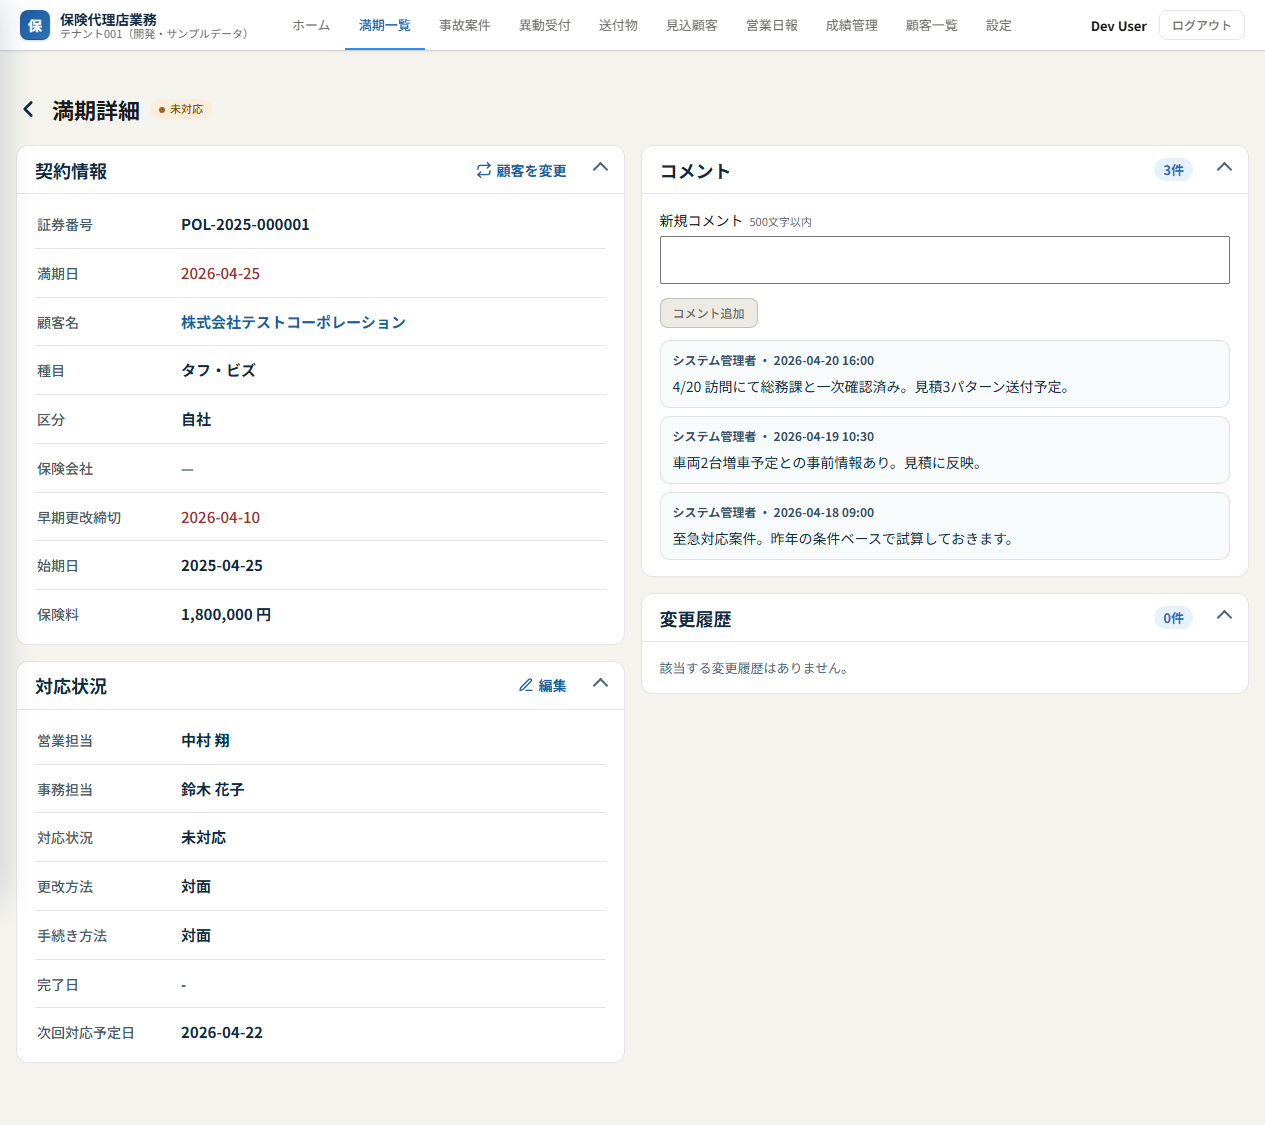The height and width of the screenshot is (1125, 1265).
Task: Click the 手続き方法 value 対面
Action: (196, 936)
